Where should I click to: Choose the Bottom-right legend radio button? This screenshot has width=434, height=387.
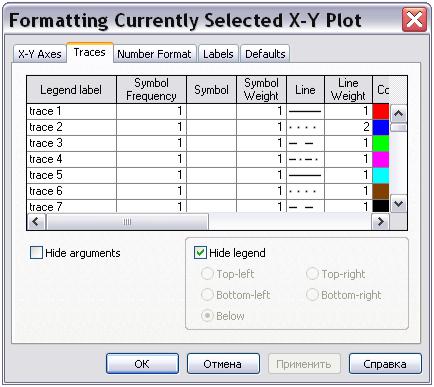[312, 295]
